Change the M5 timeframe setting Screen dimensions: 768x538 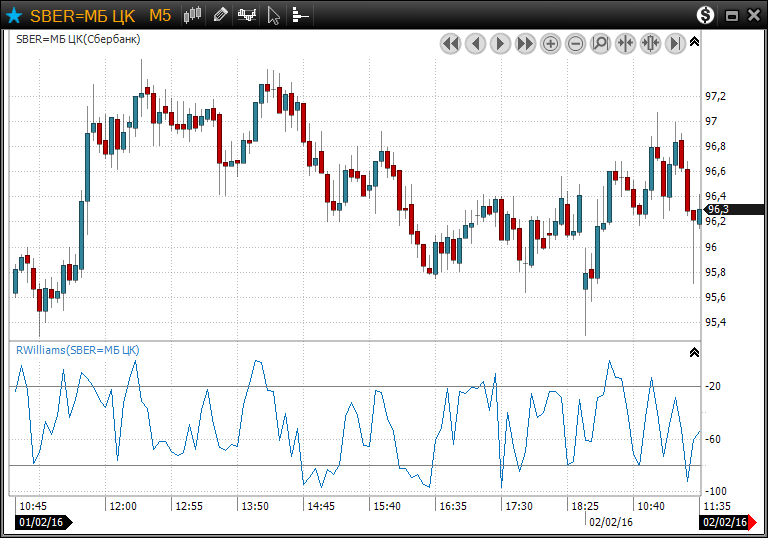160,15
